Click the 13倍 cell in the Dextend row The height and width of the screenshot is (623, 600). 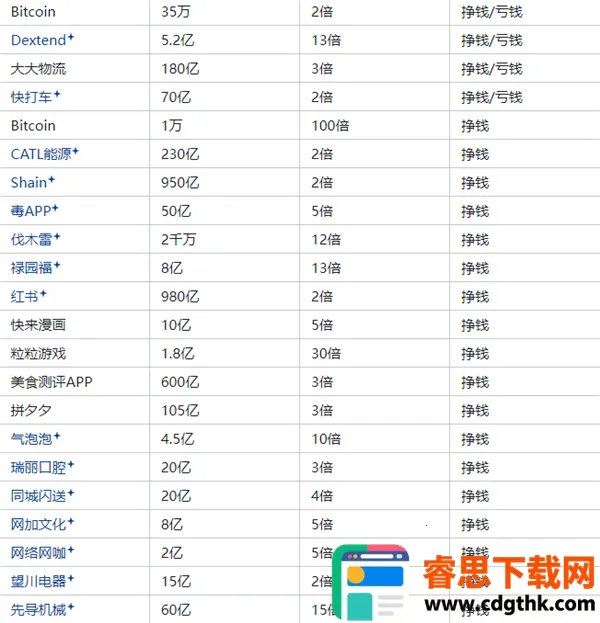(x=375, y=40)
